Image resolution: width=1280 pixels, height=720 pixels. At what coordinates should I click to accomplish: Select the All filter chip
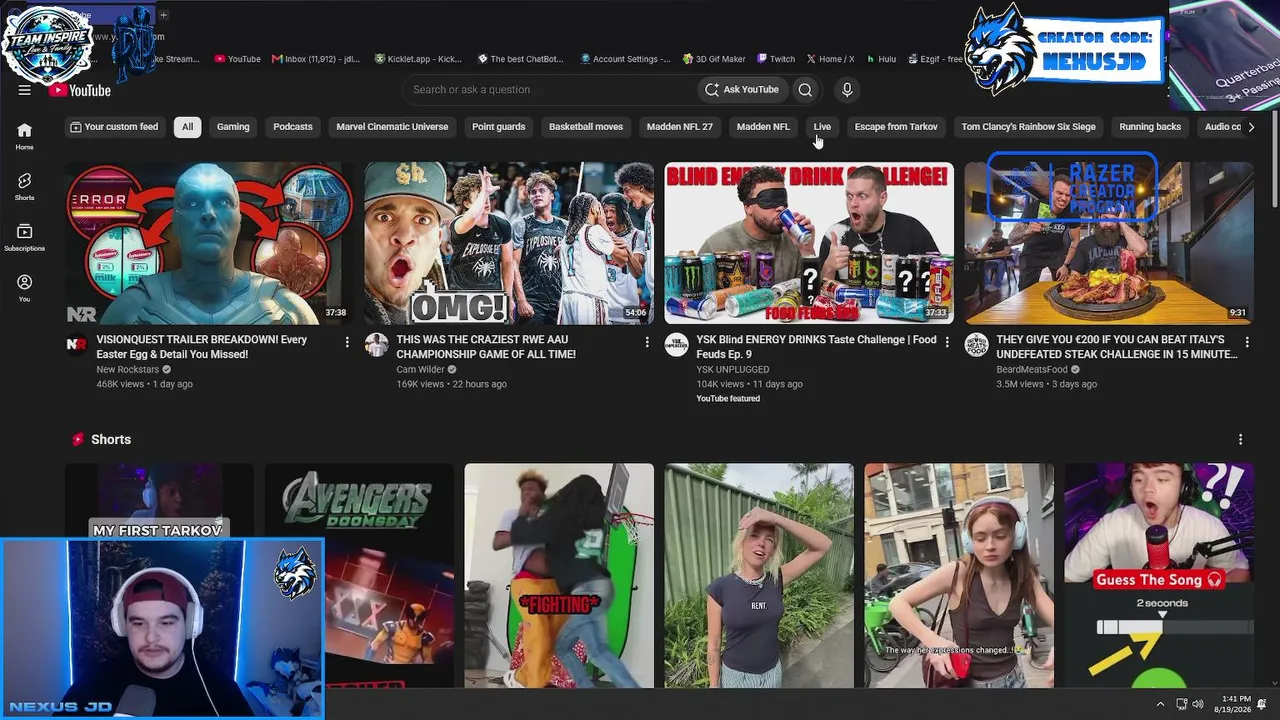187,127
